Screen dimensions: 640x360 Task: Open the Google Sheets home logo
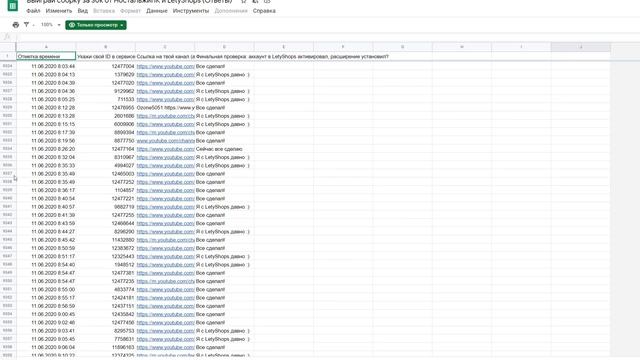(x=13, y=6)
